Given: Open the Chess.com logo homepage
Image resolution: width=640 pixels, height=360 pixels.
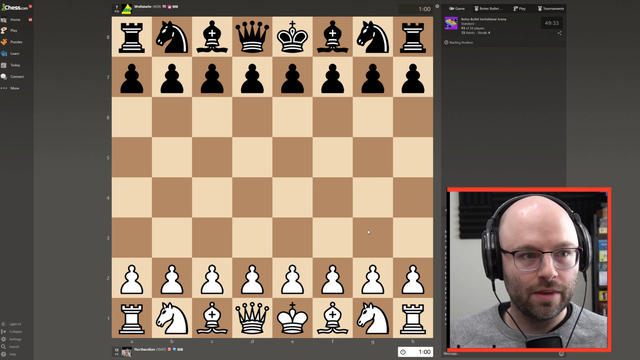Looking at the screenshot, I should coord(14,7).
